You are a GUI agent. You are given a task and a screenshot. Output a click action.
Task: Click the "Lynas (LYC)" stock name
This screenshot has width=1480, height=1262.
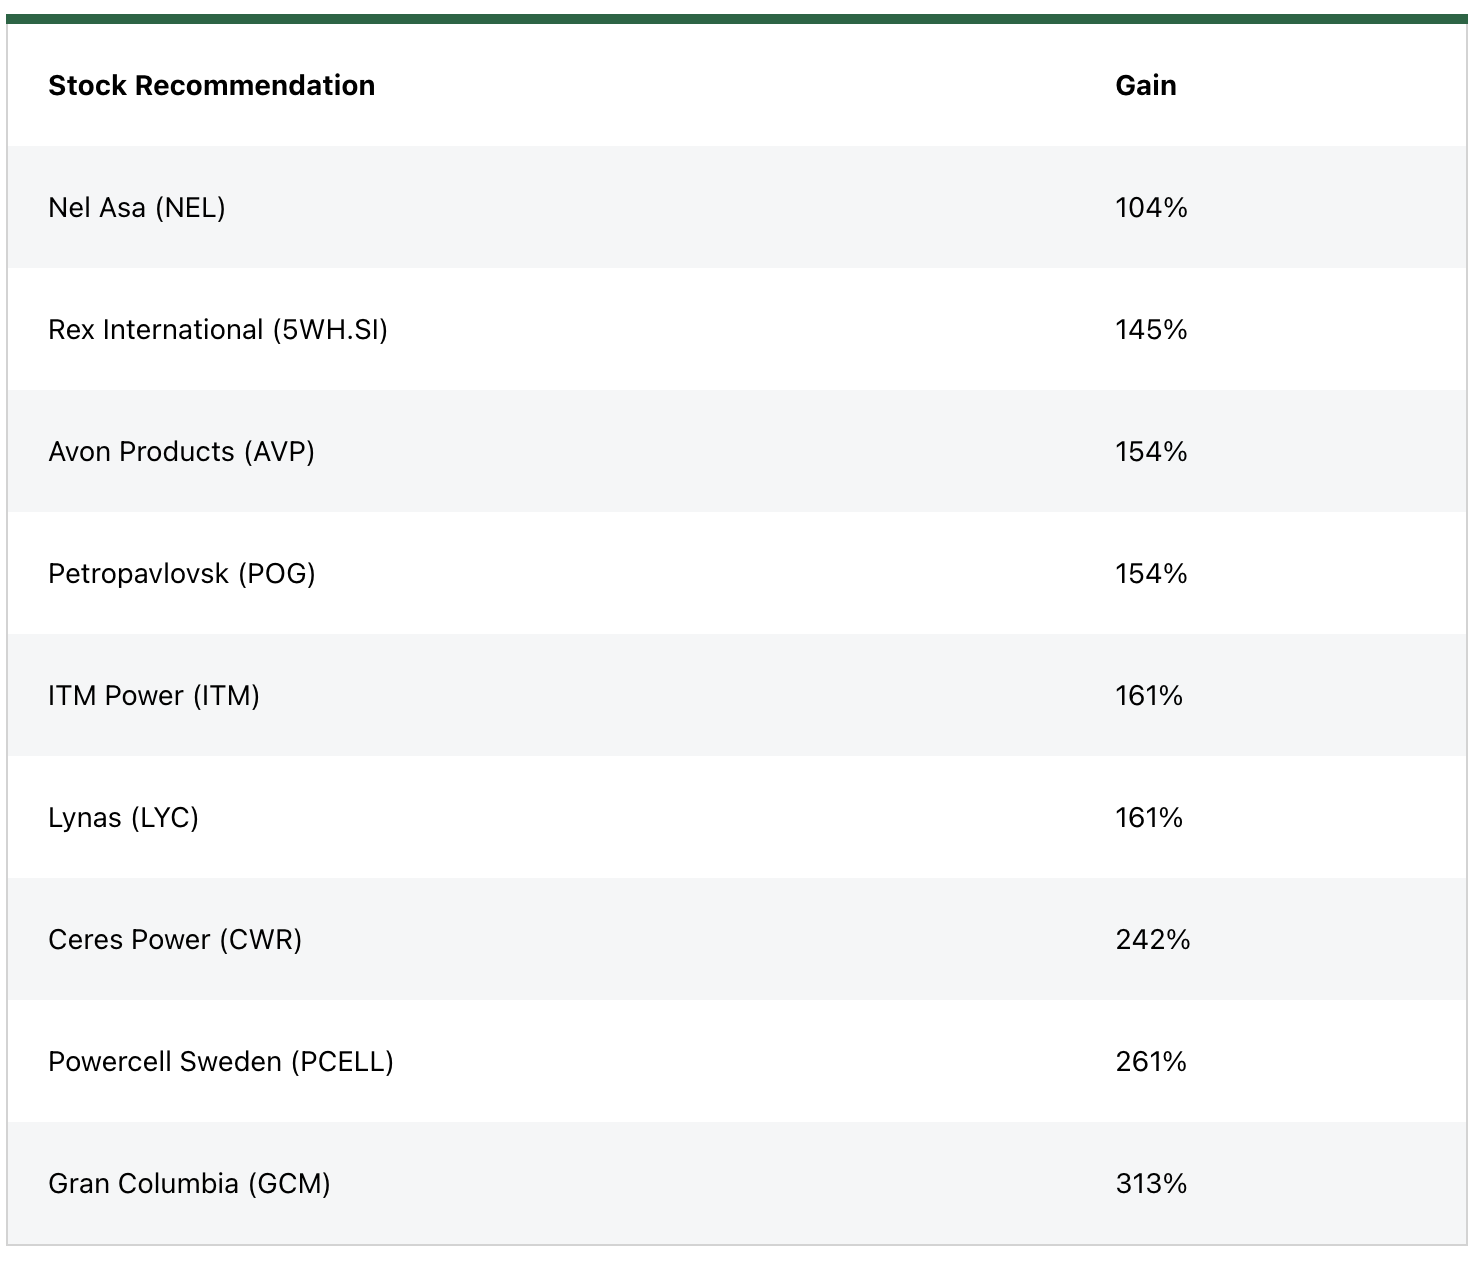(x=124, y=818)
